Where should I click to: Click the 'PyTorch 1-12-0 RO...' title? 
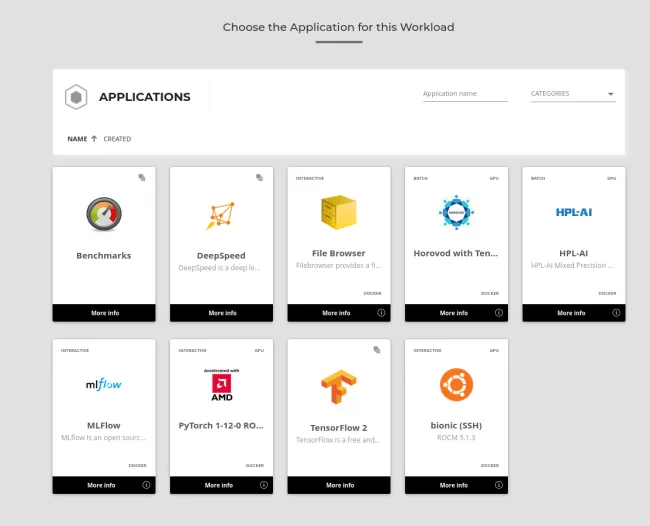coord(221,425)
